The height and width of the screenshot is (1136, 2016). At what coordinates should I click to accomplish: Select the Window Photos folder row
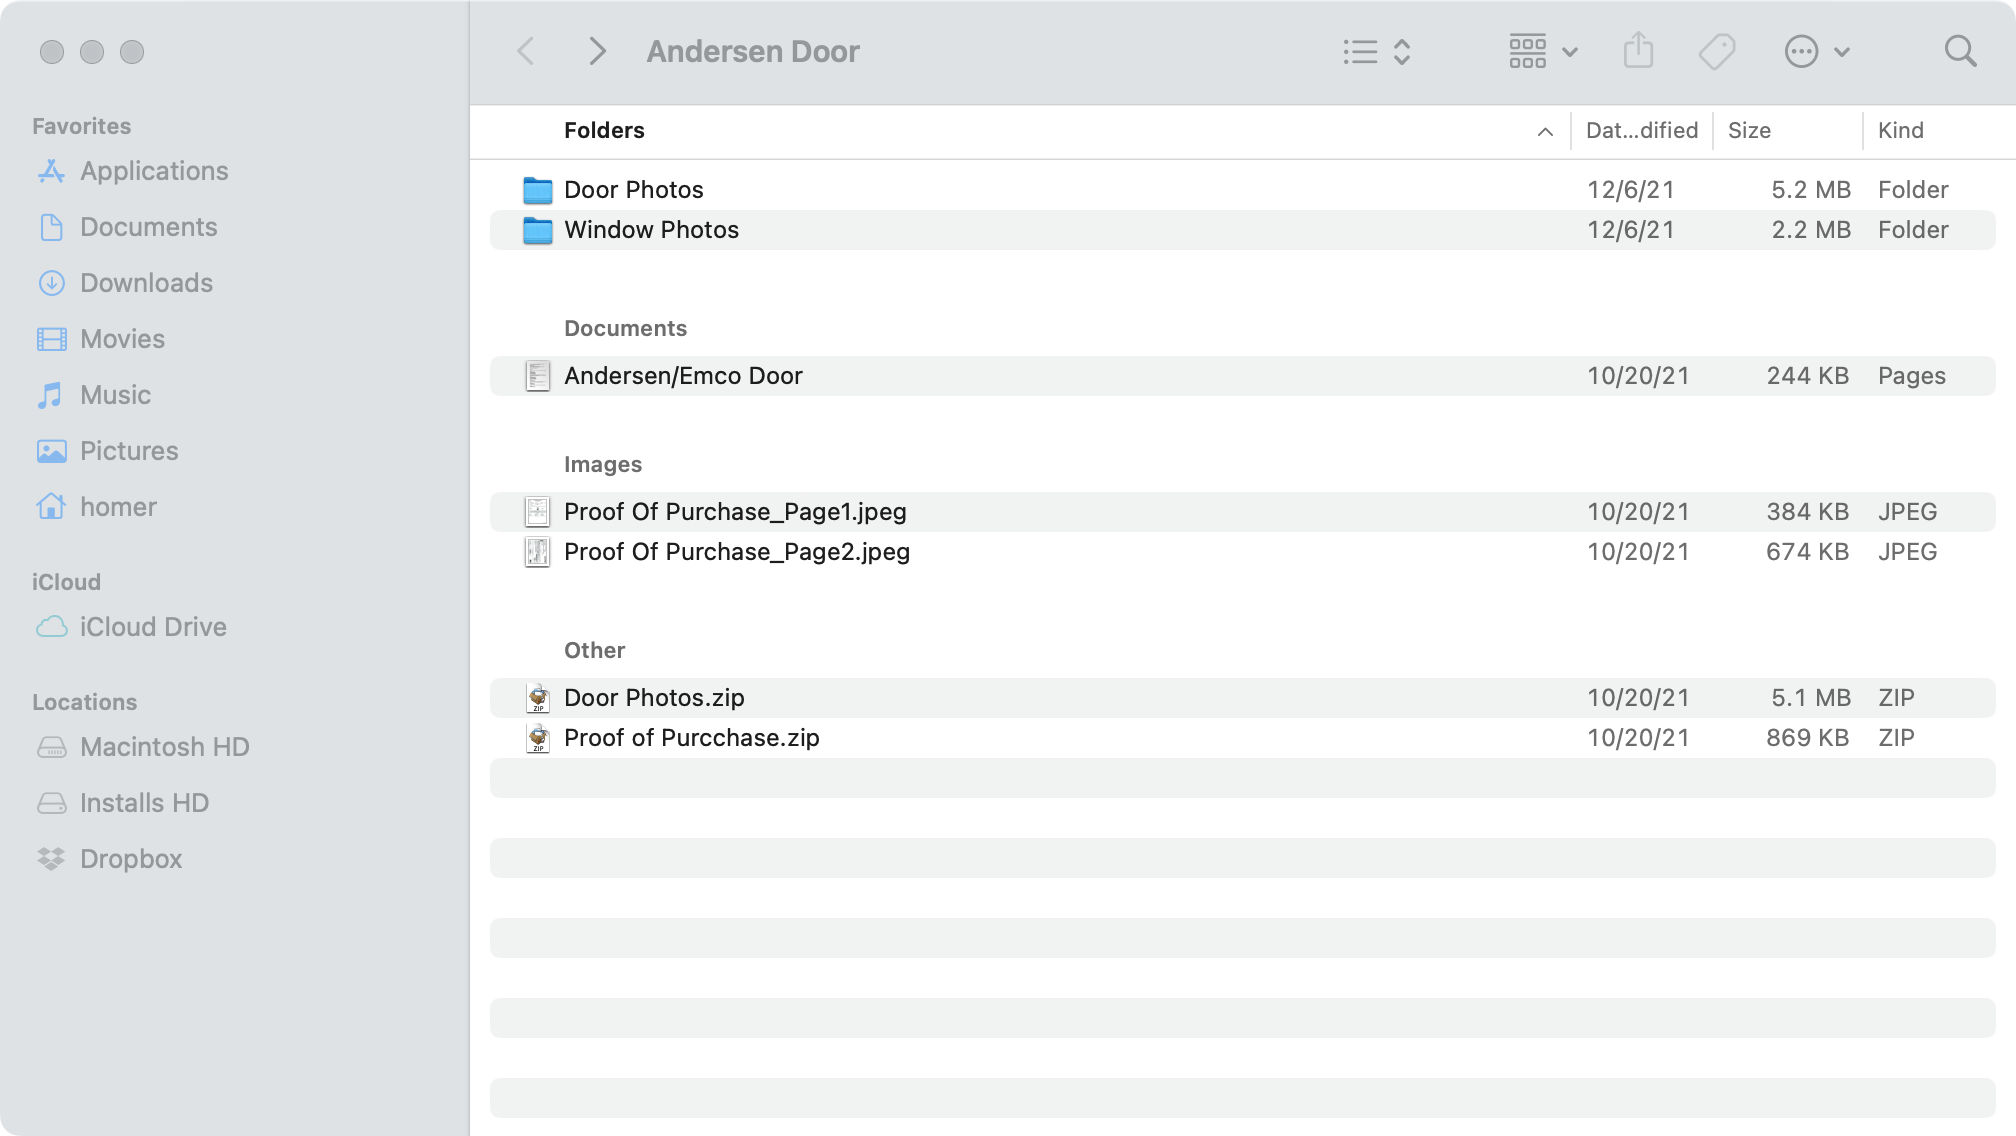(1243, 230)
